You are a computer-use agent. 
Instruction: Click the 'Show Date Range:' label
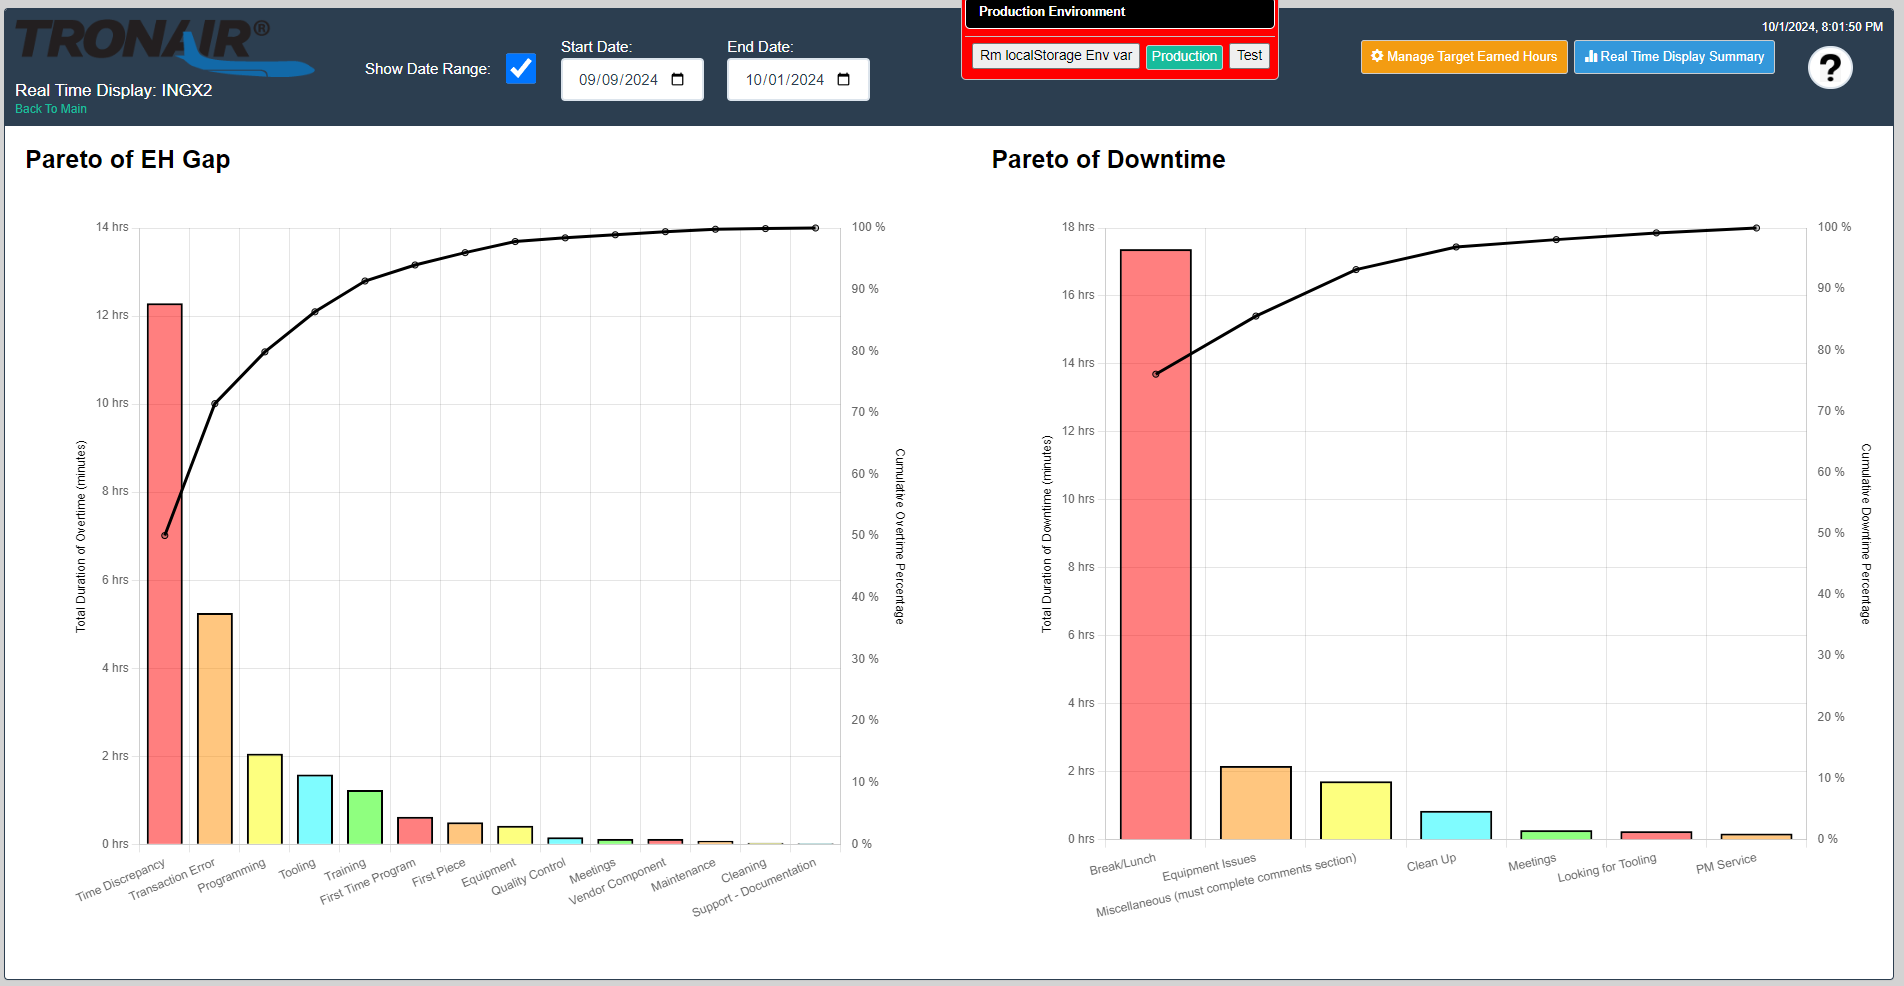pos(428,69)
